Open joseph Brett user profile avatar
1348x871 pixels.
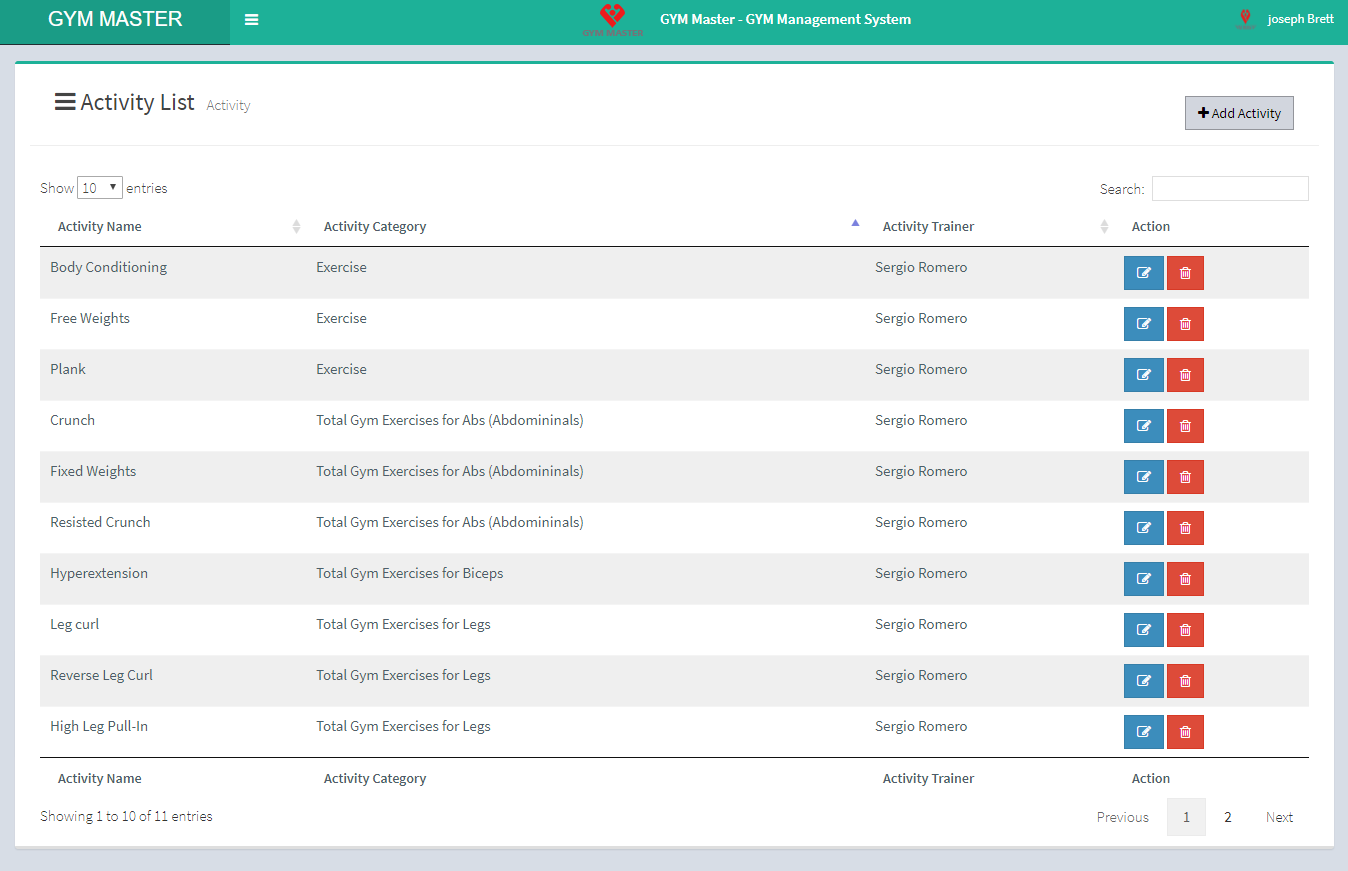coord(1245,19)
